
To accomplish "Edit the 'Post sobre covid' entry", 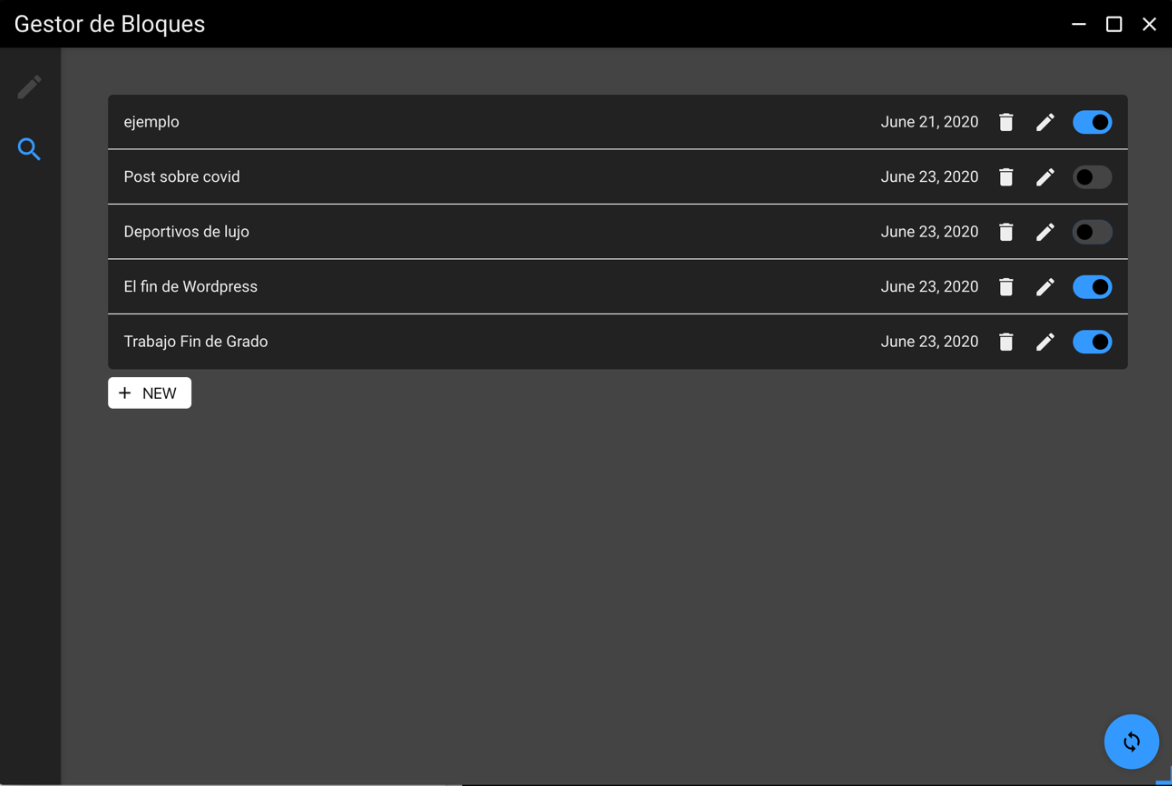I will pos(1045,177).
